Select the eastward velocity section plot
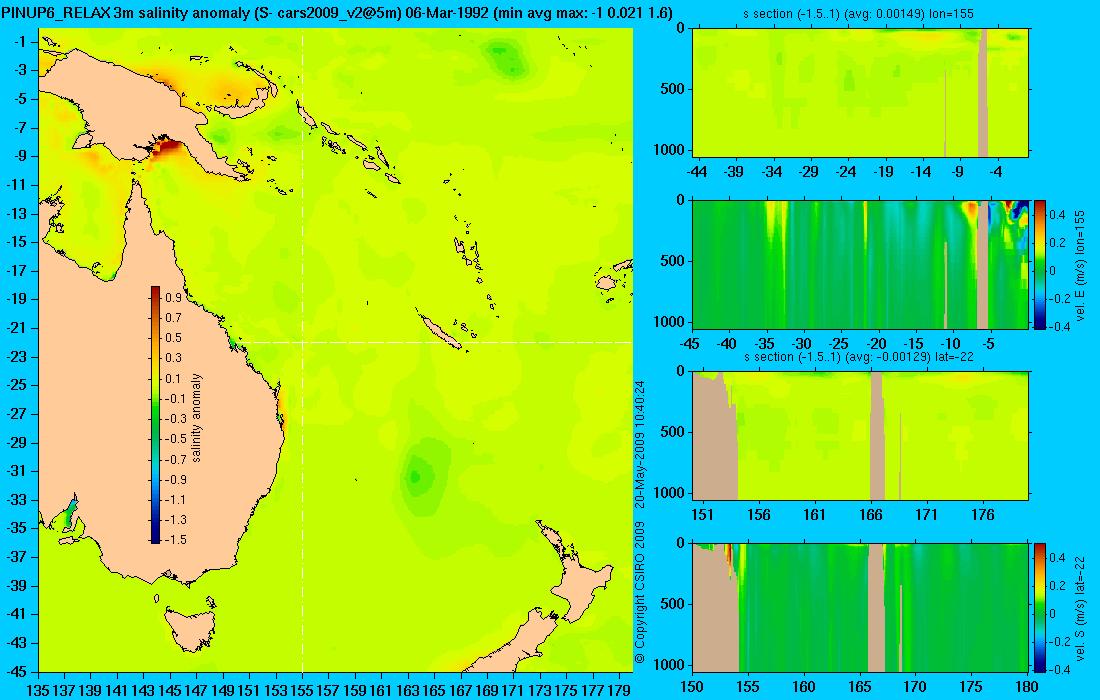1100x700 pixels. coord(861,264)
